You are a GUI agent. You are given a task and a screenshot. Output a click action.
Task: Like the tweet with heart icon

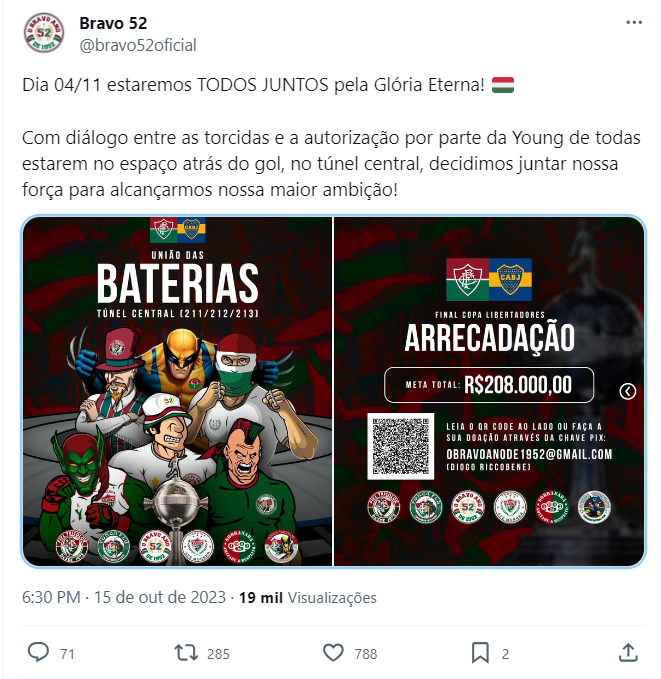(333, 653)
